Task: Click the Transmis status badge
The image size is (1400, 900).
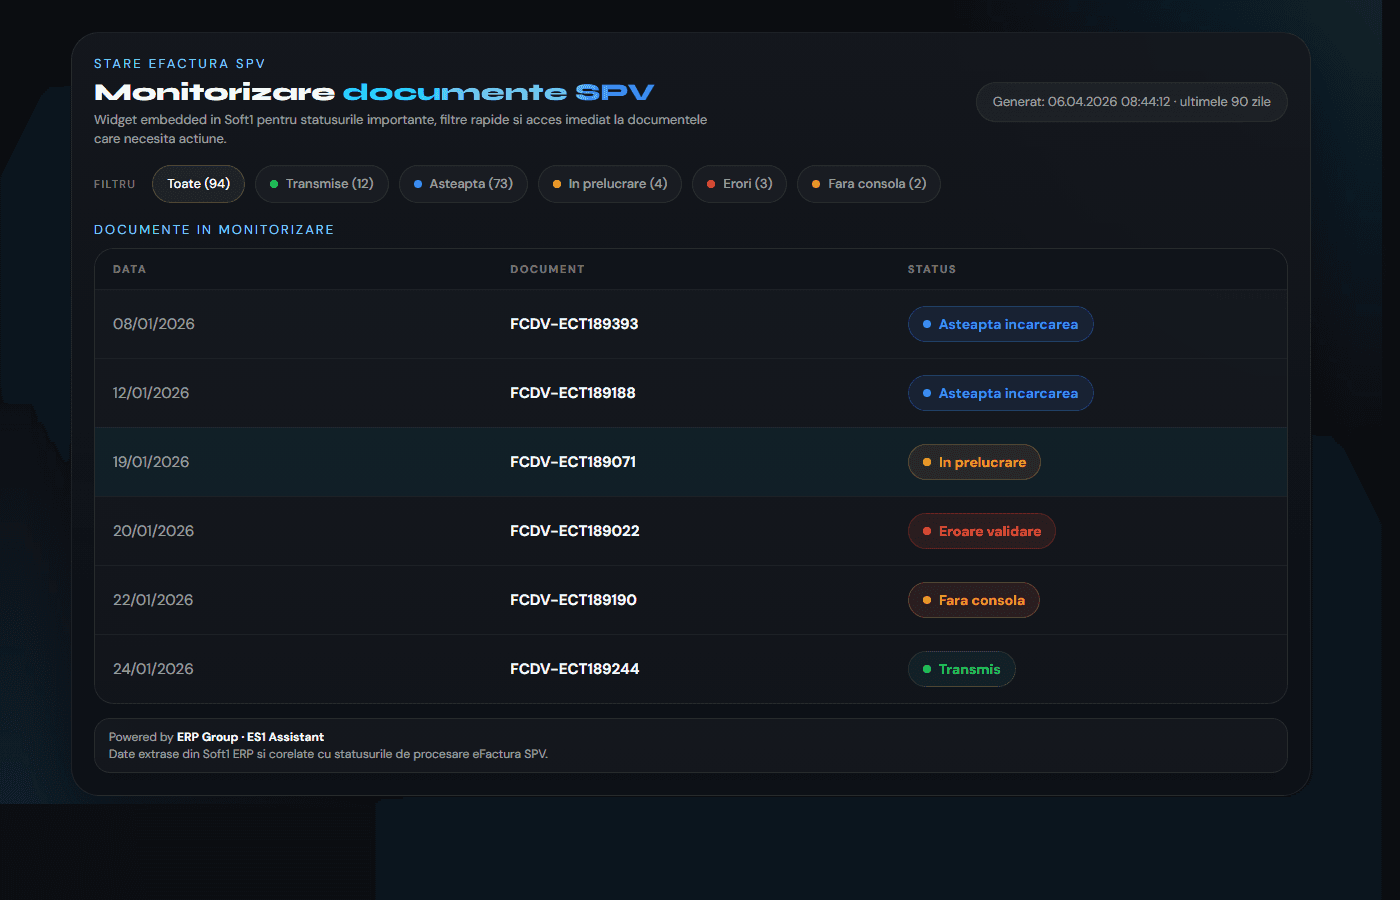Action: [961, 669]
